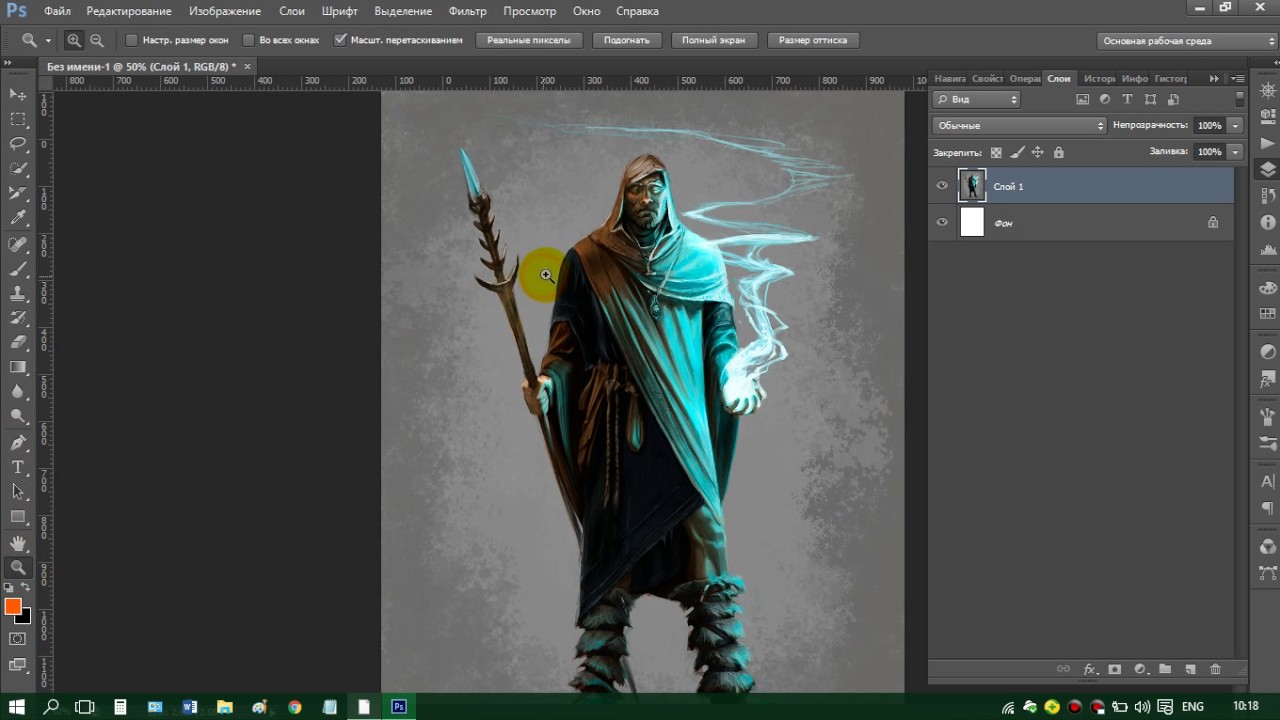Select the Rectangle shape tool
The image size is (1280, 720).
18,516
